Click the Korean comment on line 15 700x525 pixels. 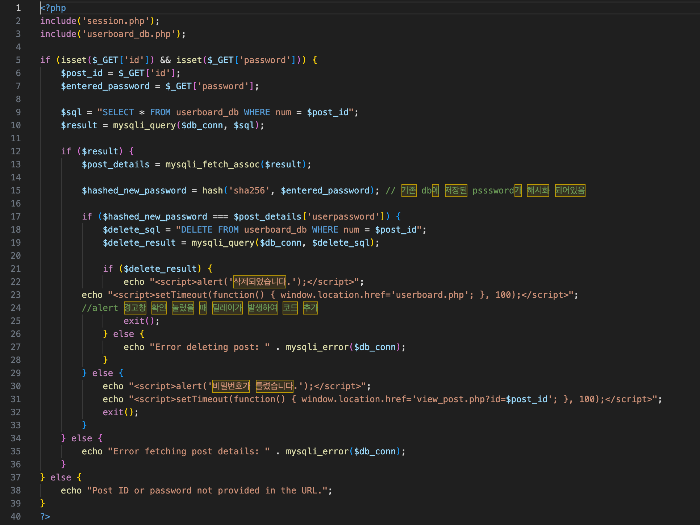coord(486,191)
